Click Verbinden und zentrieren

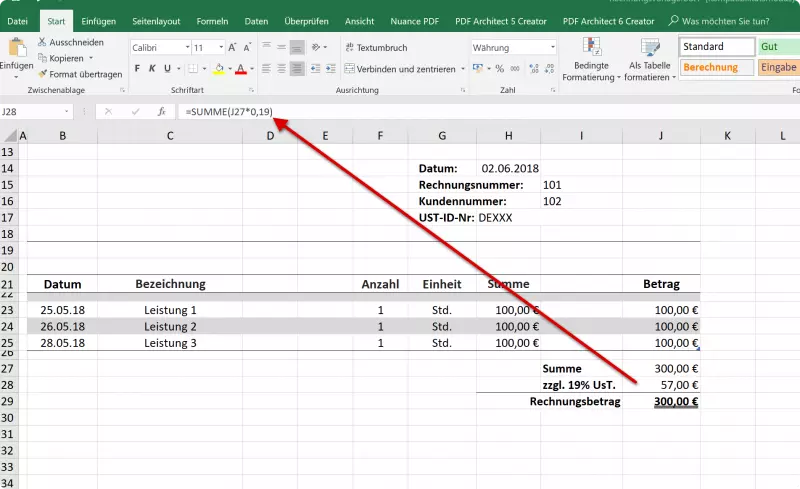[400, 68]
